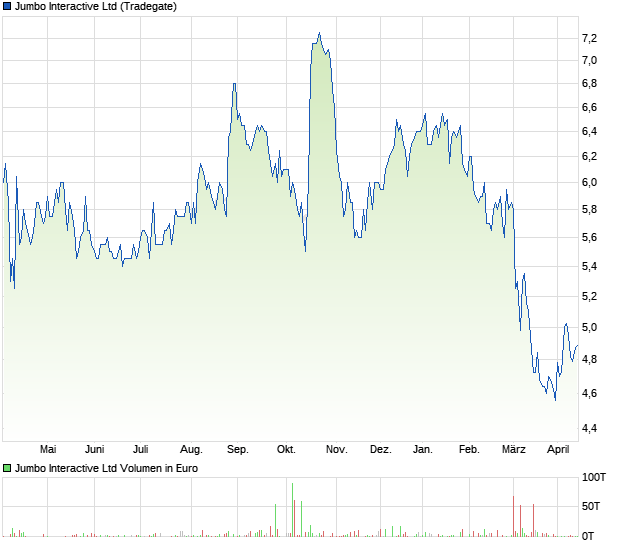Click the 6,2 price axis value
This screenshot has width=620, height=546.
589,157
